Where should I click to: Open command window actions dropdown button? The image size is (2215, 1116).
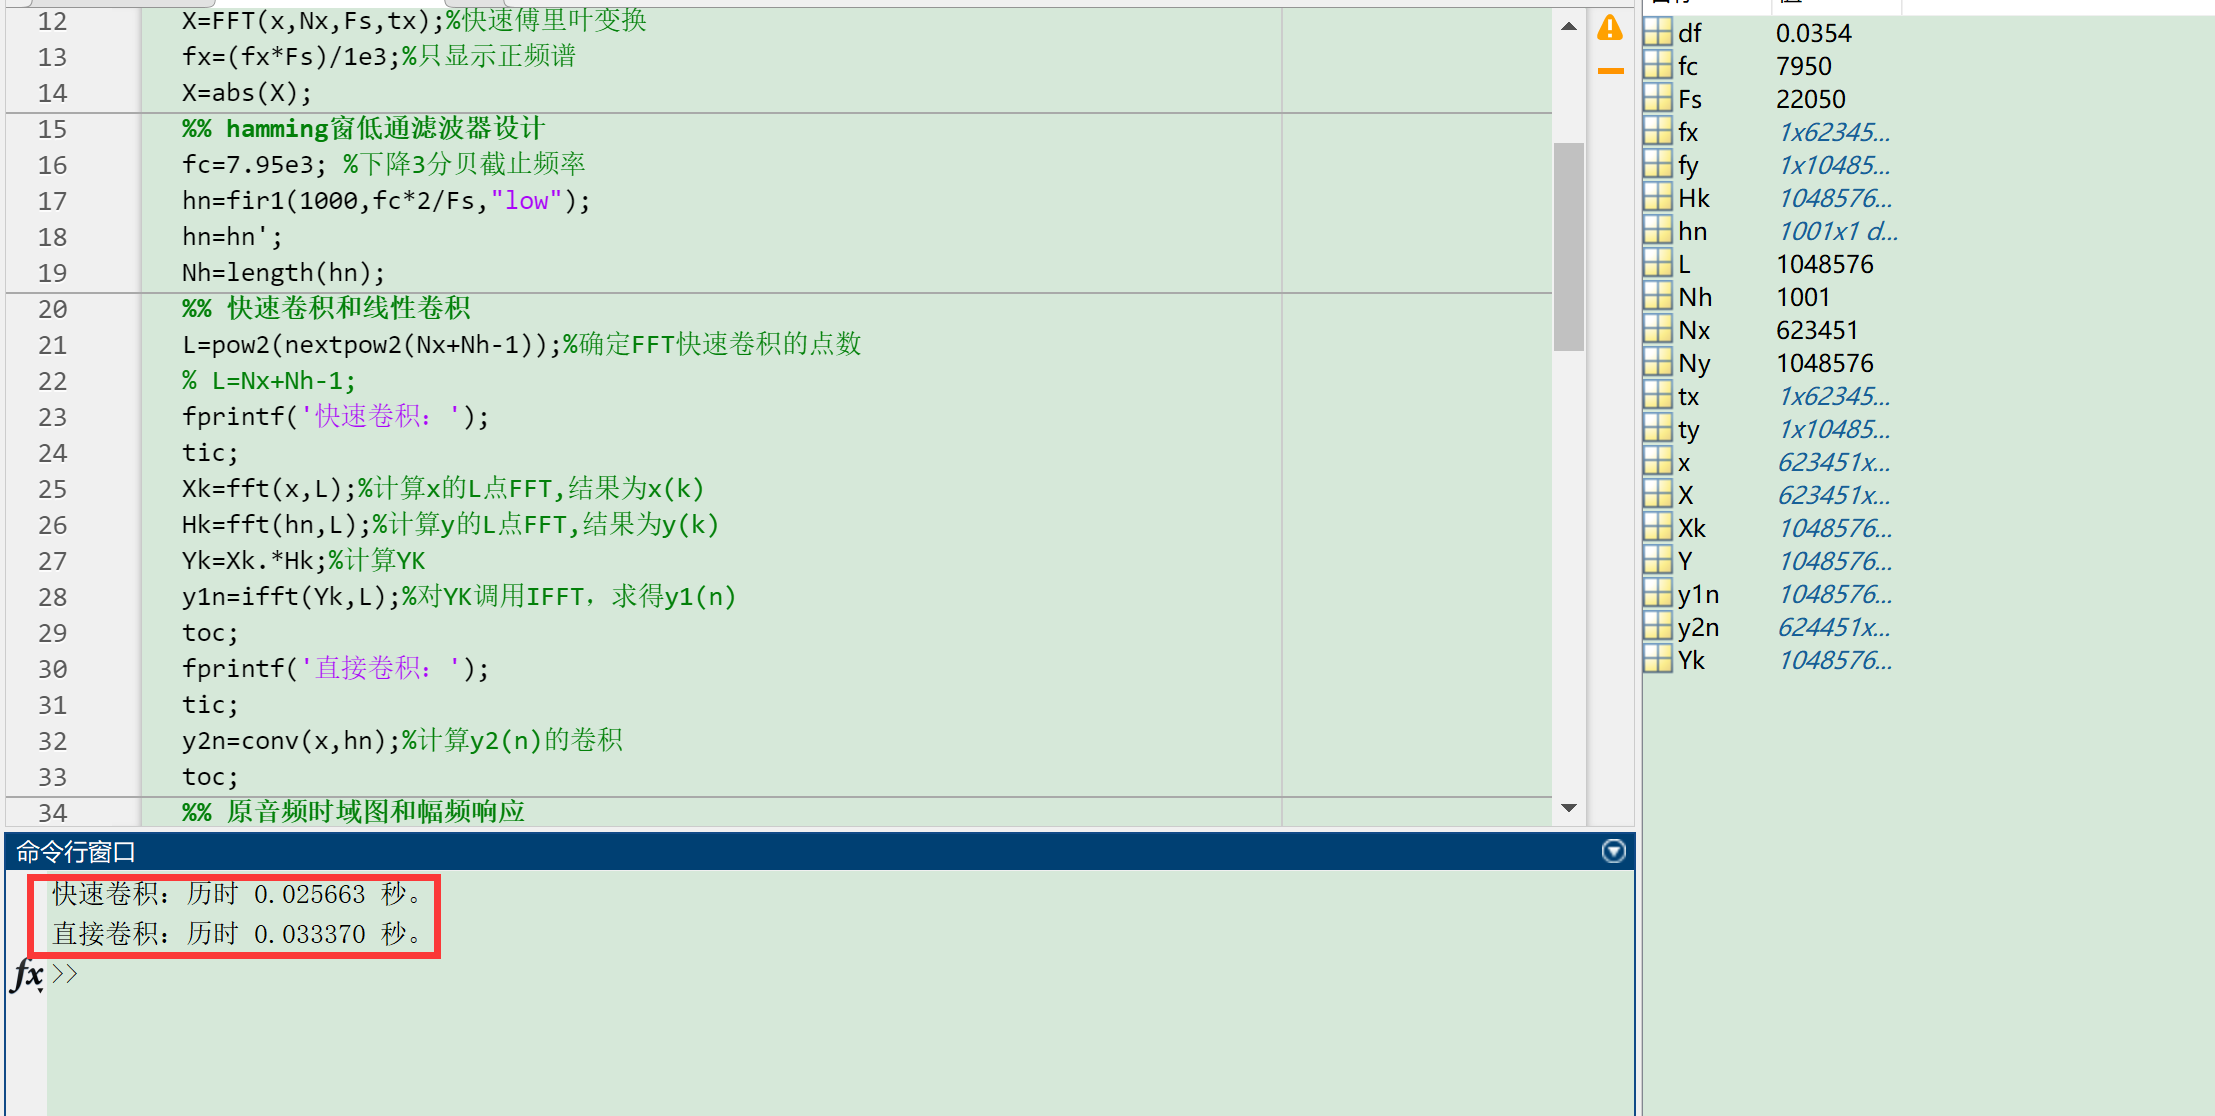1613,851
